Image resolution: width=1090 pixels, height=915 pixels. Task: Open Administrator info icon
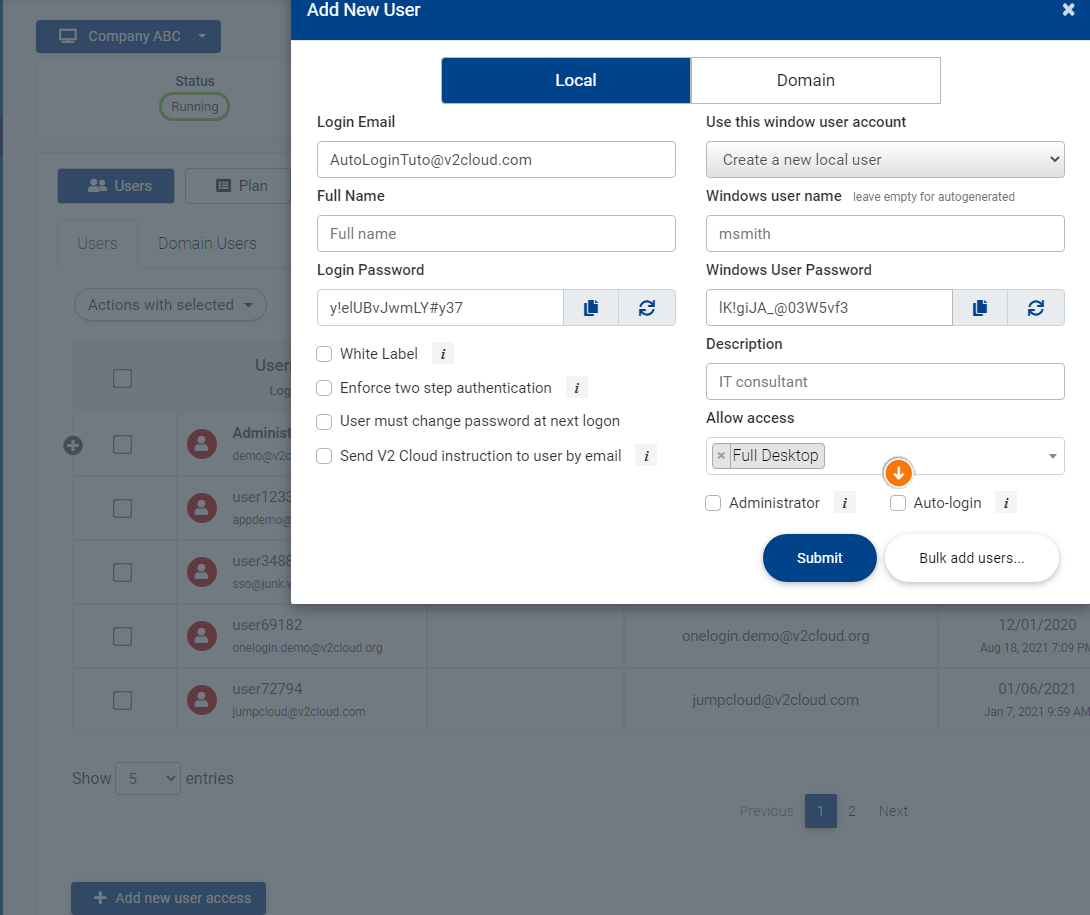pyautogui.click(x=844, y=502)
